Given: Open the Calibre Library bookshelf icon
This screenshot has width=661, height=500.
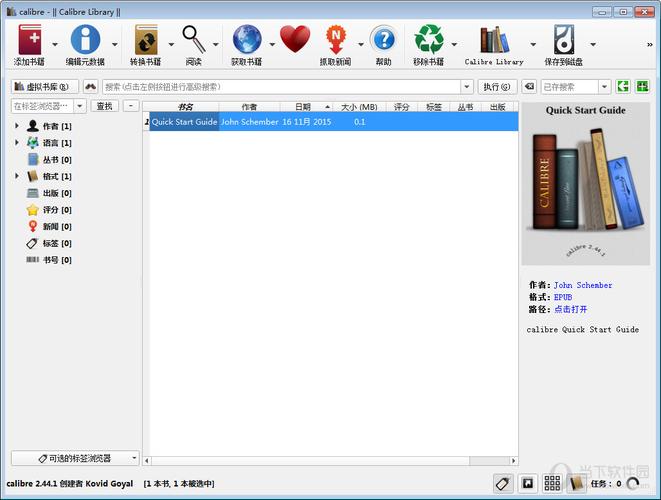Looking at the screenshot, I should coord(494,40).
